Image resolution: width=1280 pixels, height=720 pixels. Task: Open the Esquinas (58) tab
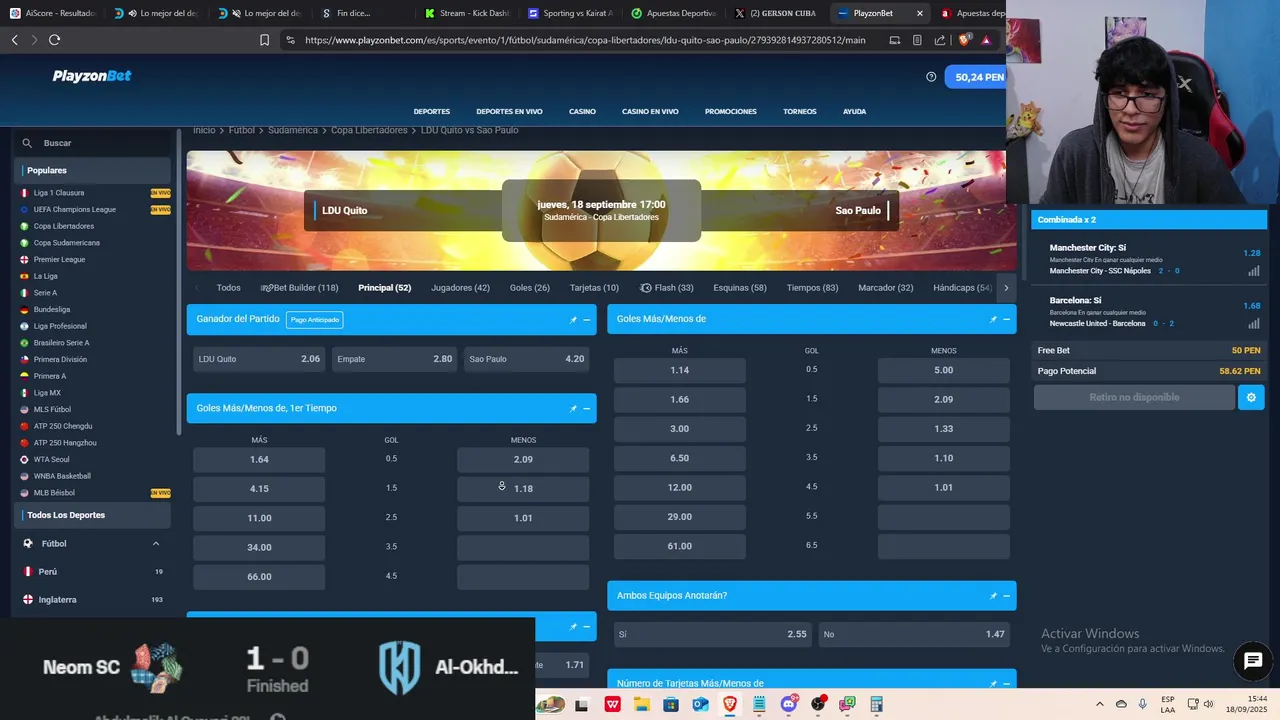740,288
